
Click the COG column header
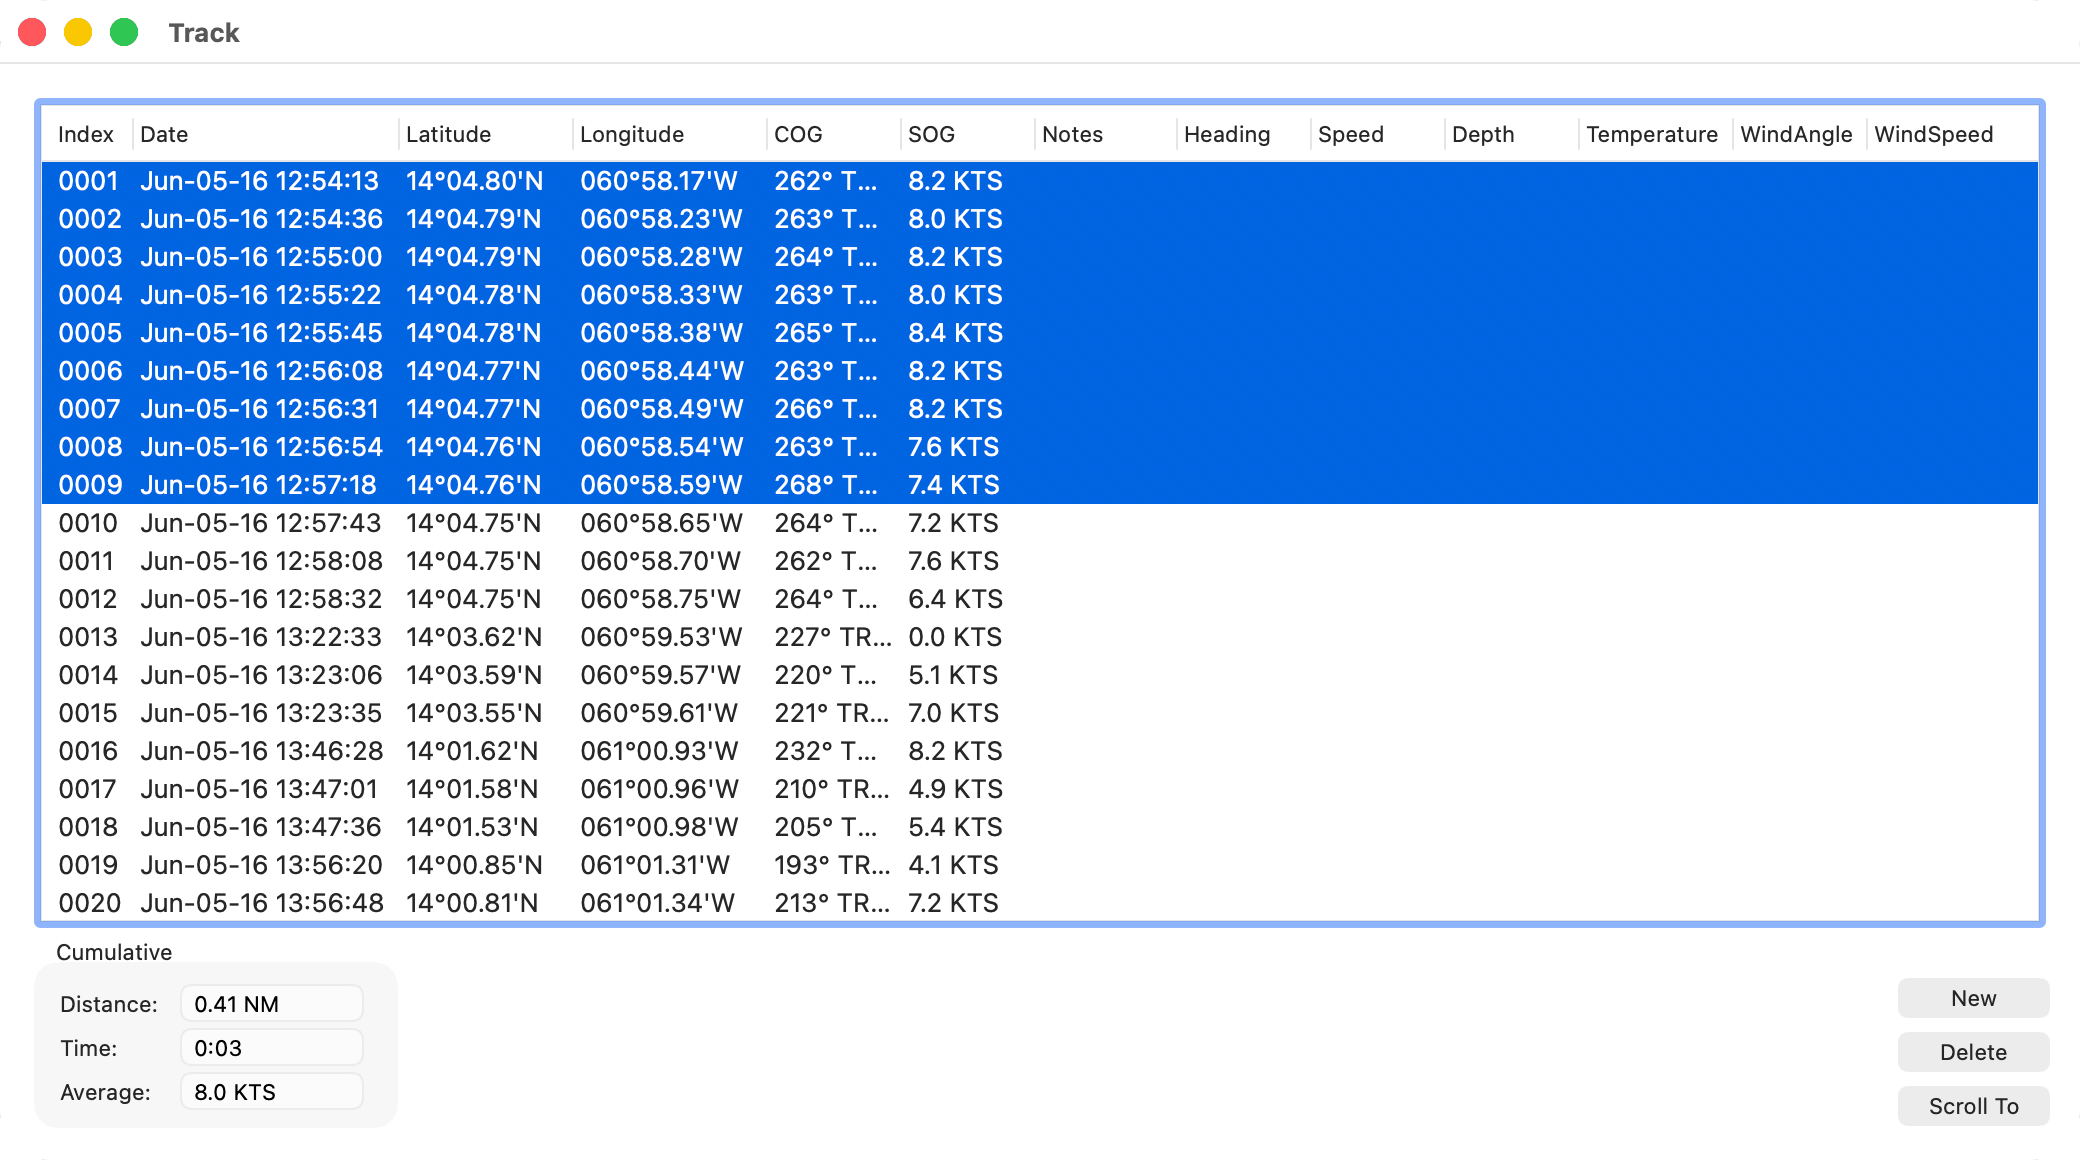click(833, 134)
